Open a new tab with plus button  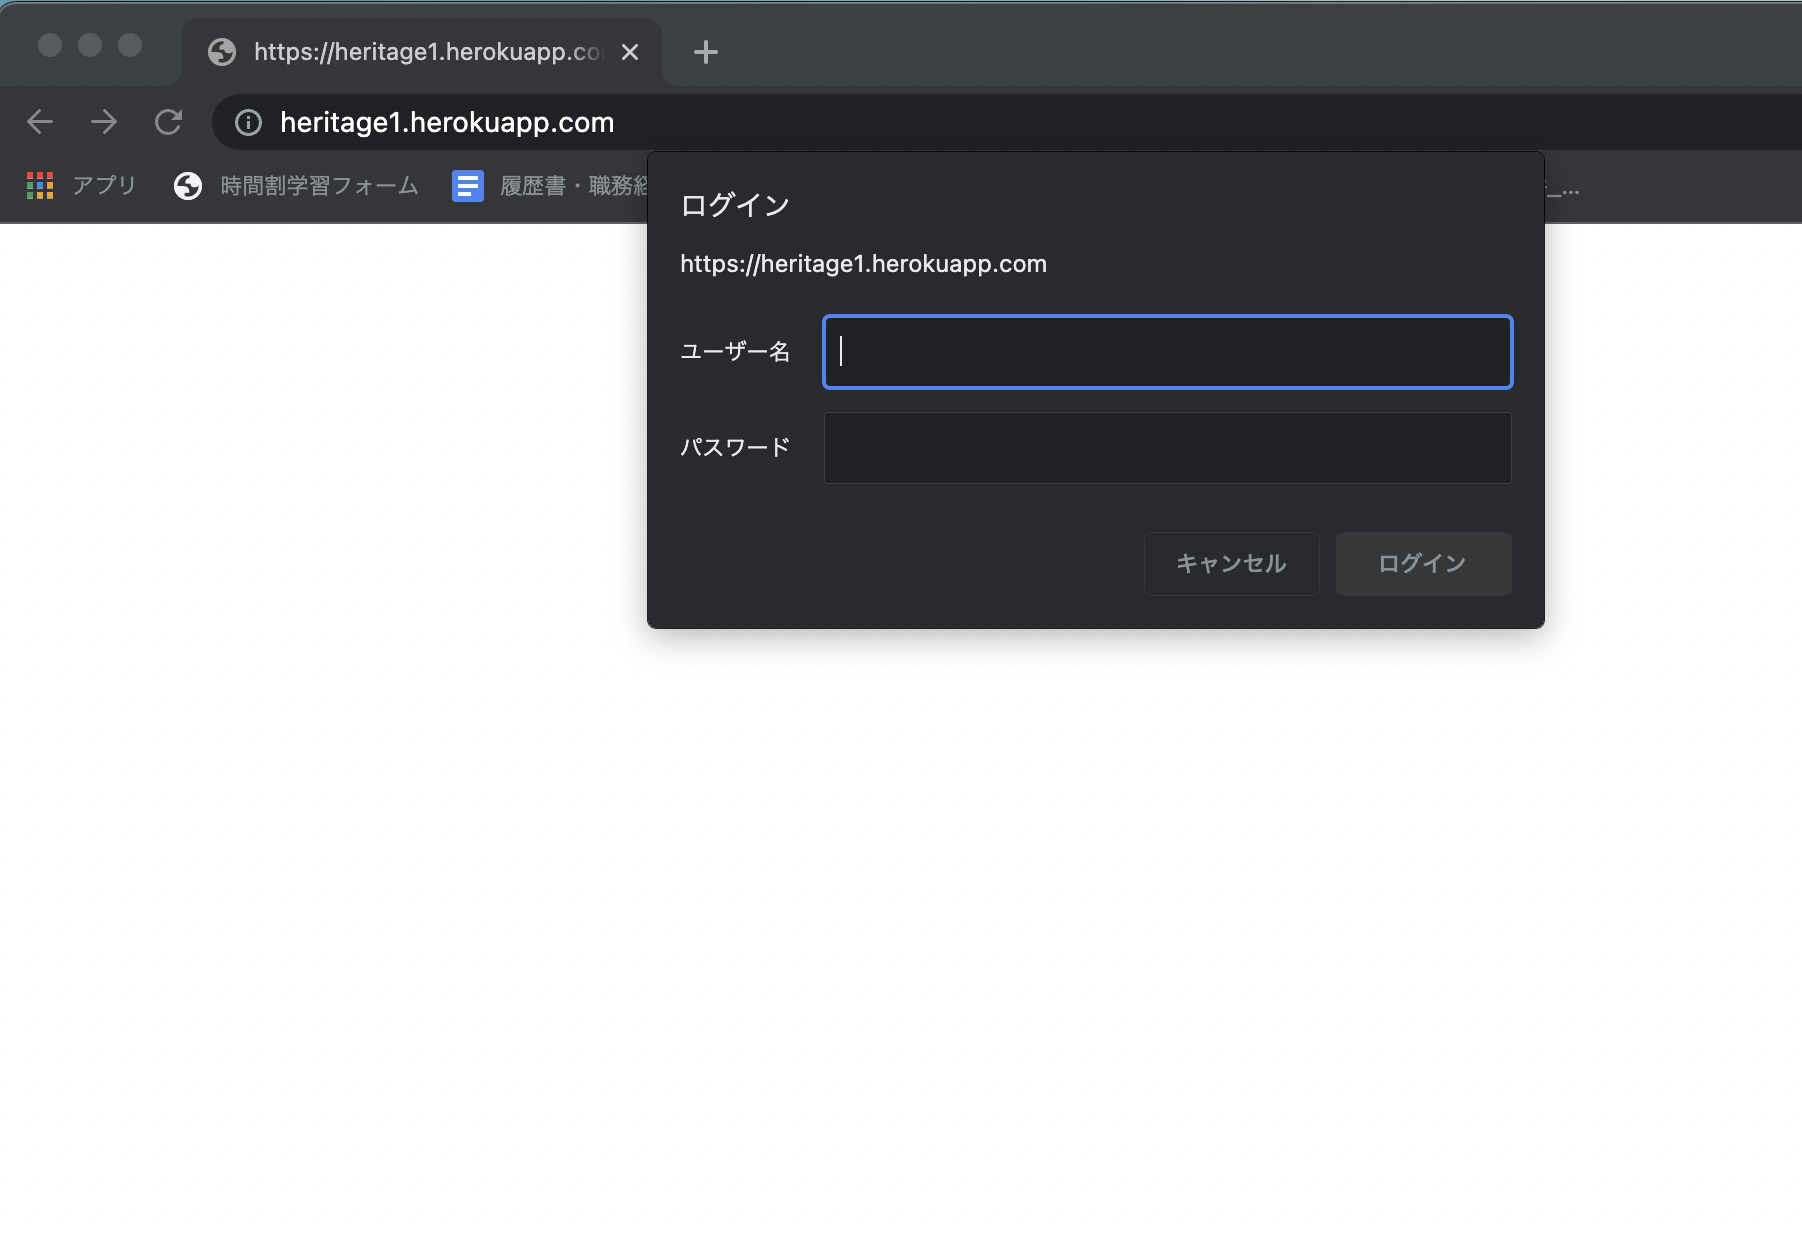pos(706,52)
